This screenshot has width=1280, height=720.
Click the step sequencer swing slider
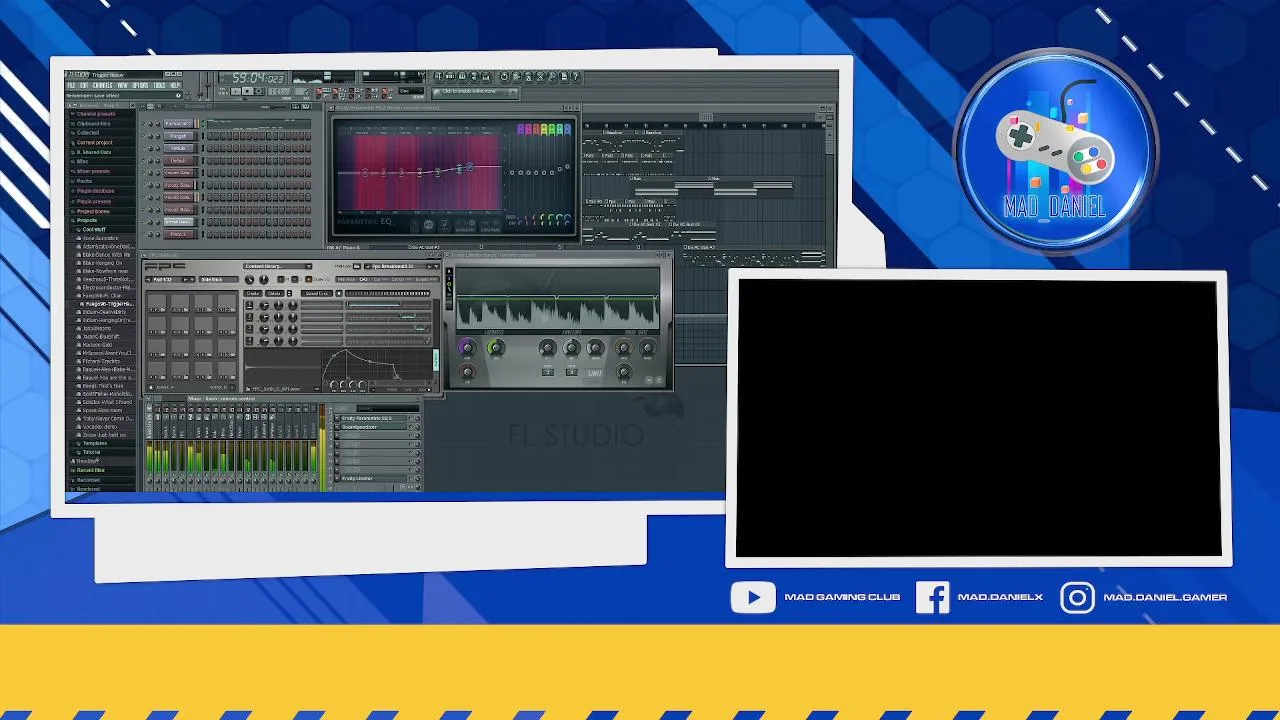pos(278,107)
